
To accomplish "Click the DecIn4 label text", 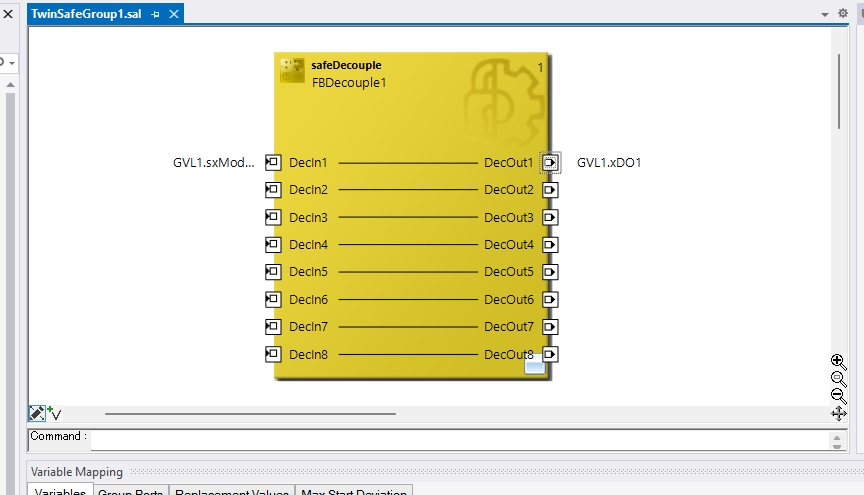I will pos(308,244).
